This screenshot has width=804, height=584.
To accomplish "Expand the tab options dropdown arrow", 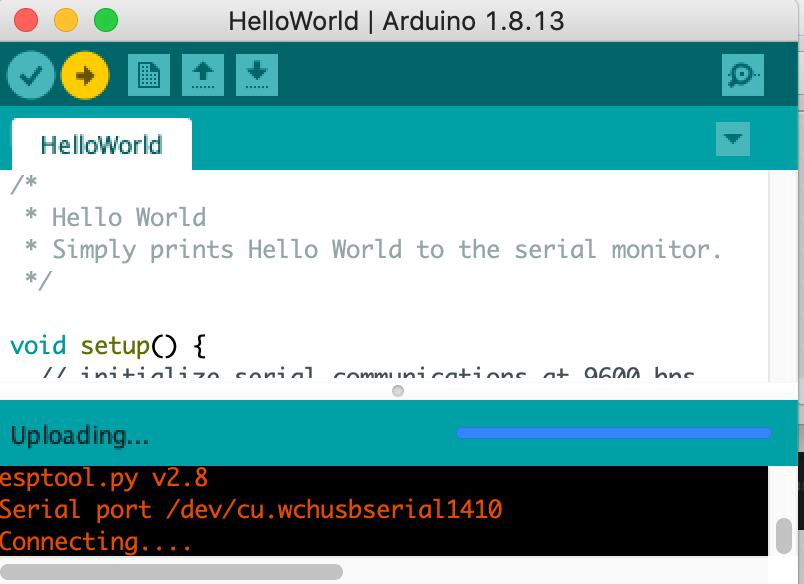I will pos(733,139).
